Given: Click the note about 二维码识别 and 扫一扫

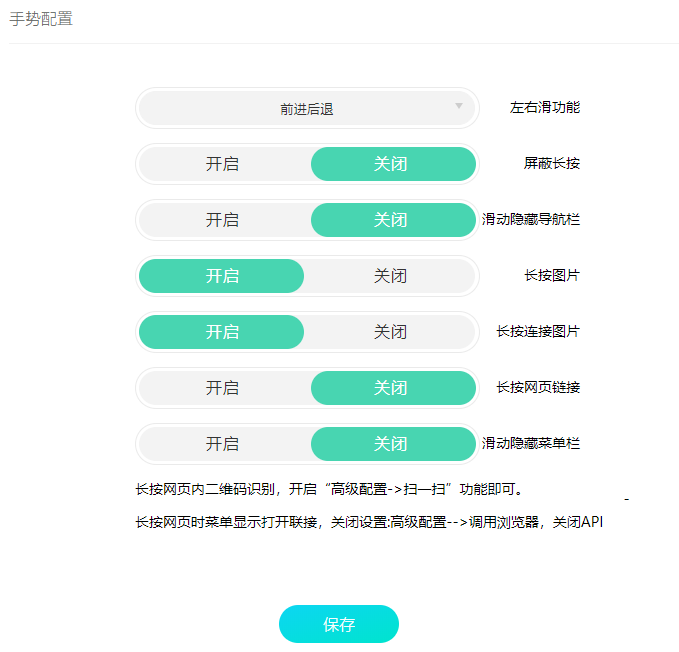Looking at the screenshot, I should [x=330, y=489].
